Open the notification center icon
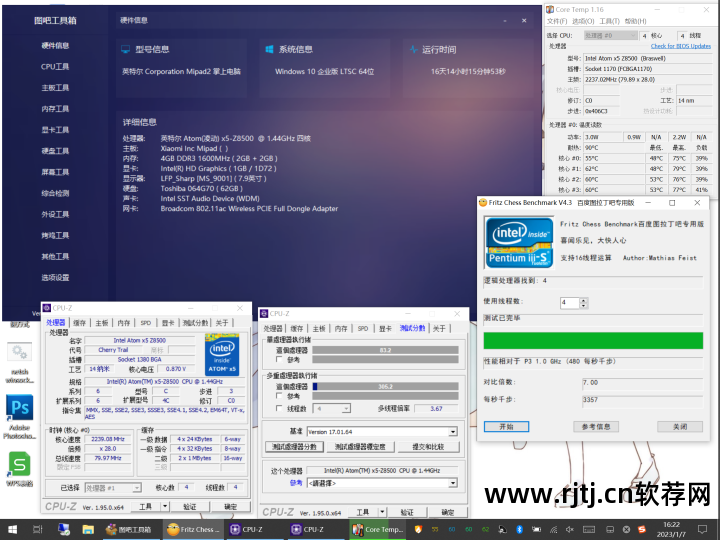Screen dimensions: 720x540 [x=702, y=529]
